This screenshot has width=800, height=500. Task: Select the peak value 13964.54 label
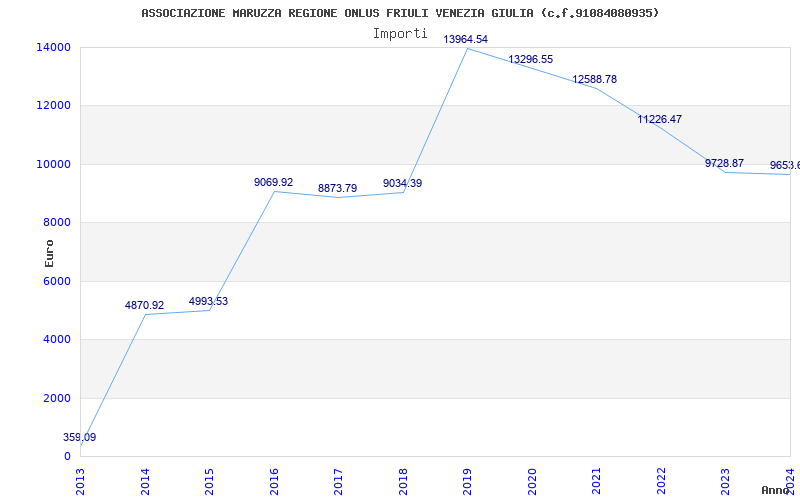point(465,39)
